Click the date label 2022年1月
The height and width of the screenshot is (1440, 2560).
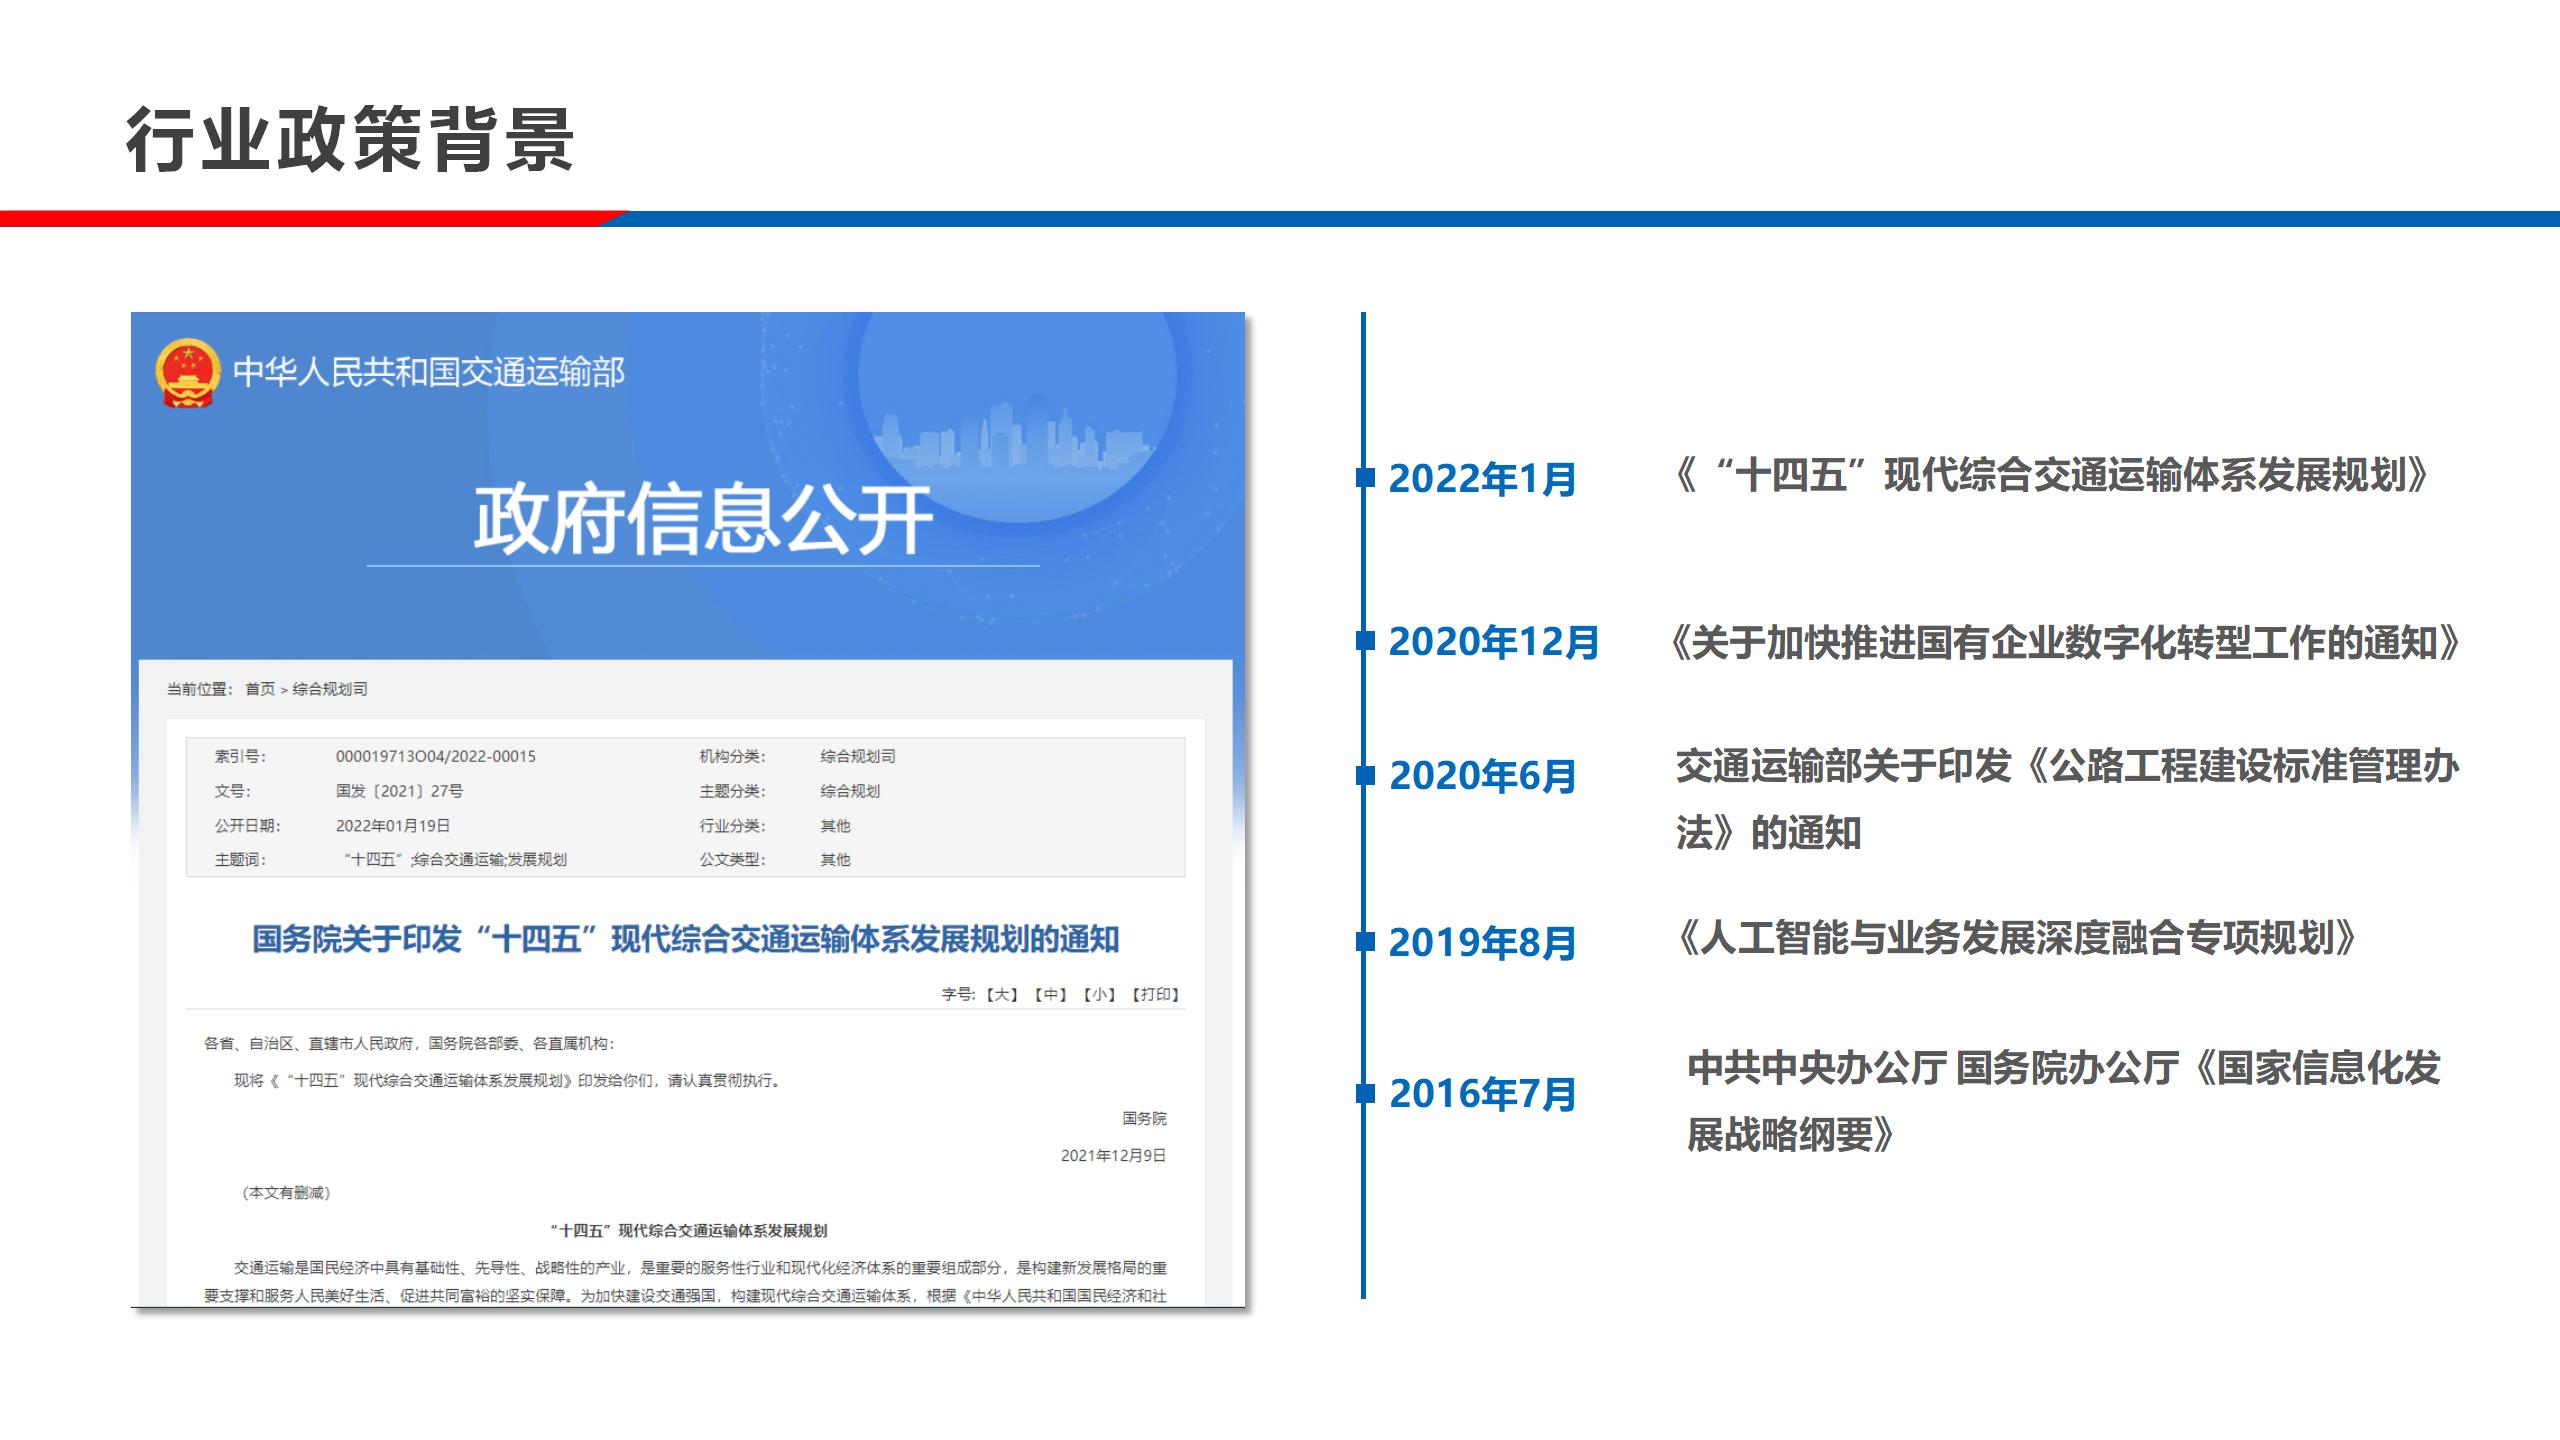coord(1483,479)
